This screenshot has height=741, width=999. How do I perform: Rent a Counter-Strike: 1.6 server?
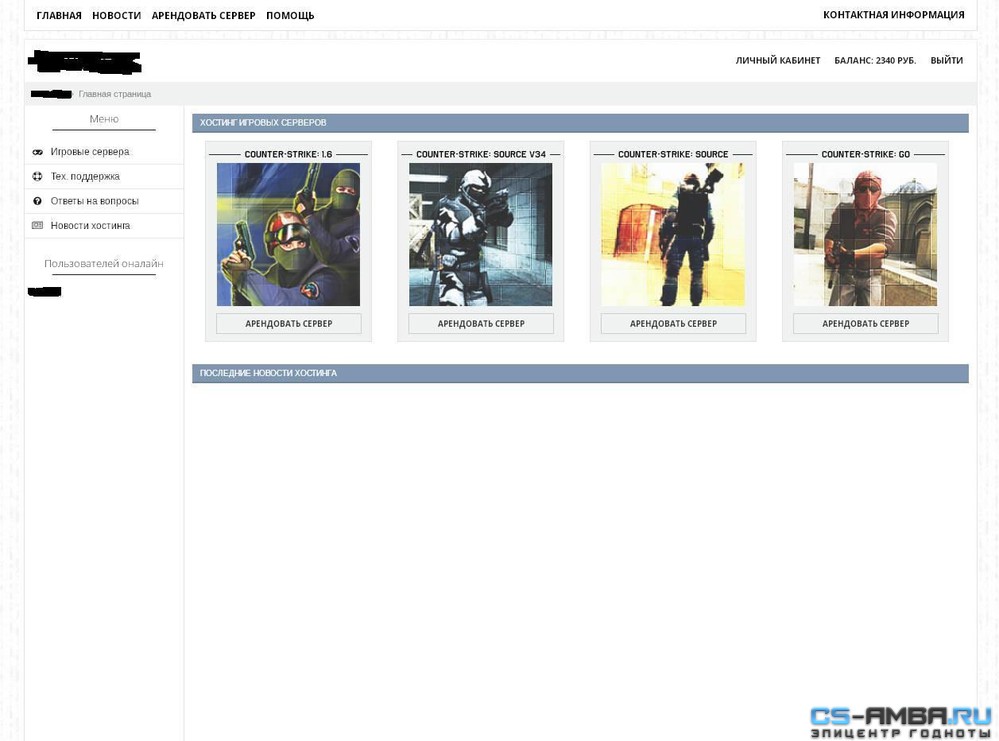point(289,324)
